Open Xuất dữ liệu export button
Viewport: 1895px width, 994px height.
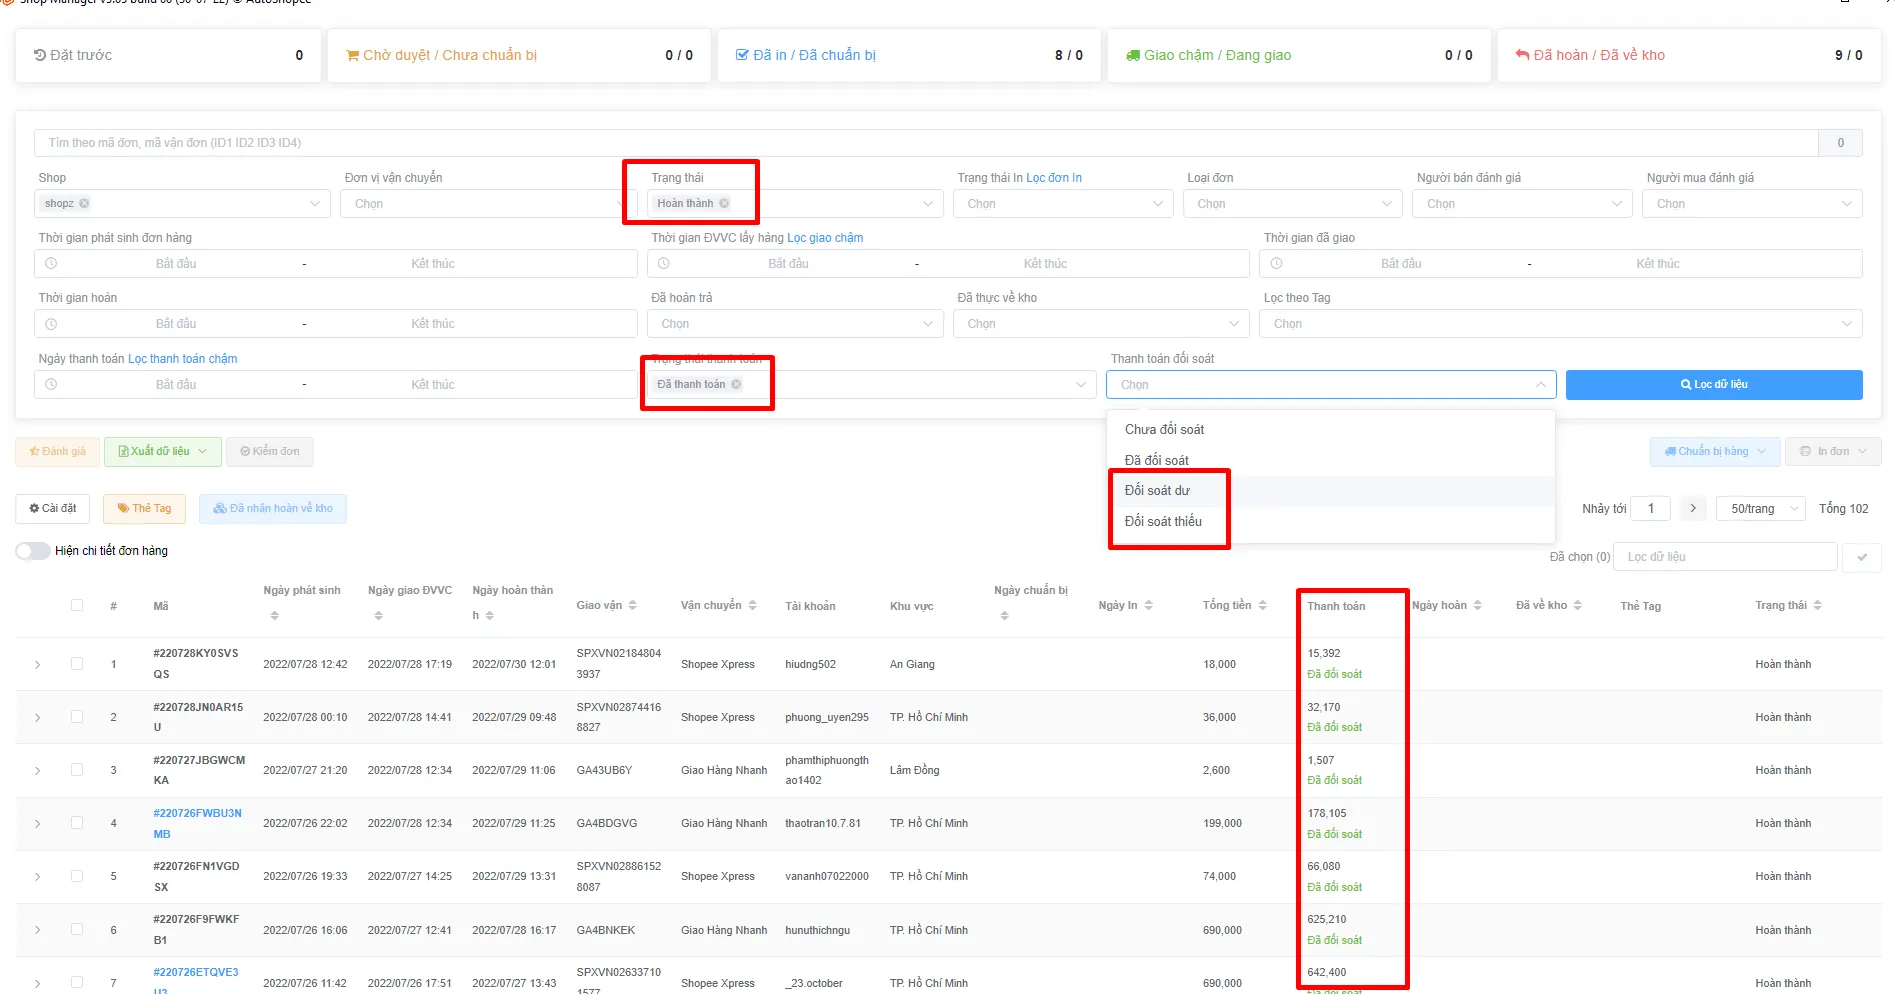(163, 451)
